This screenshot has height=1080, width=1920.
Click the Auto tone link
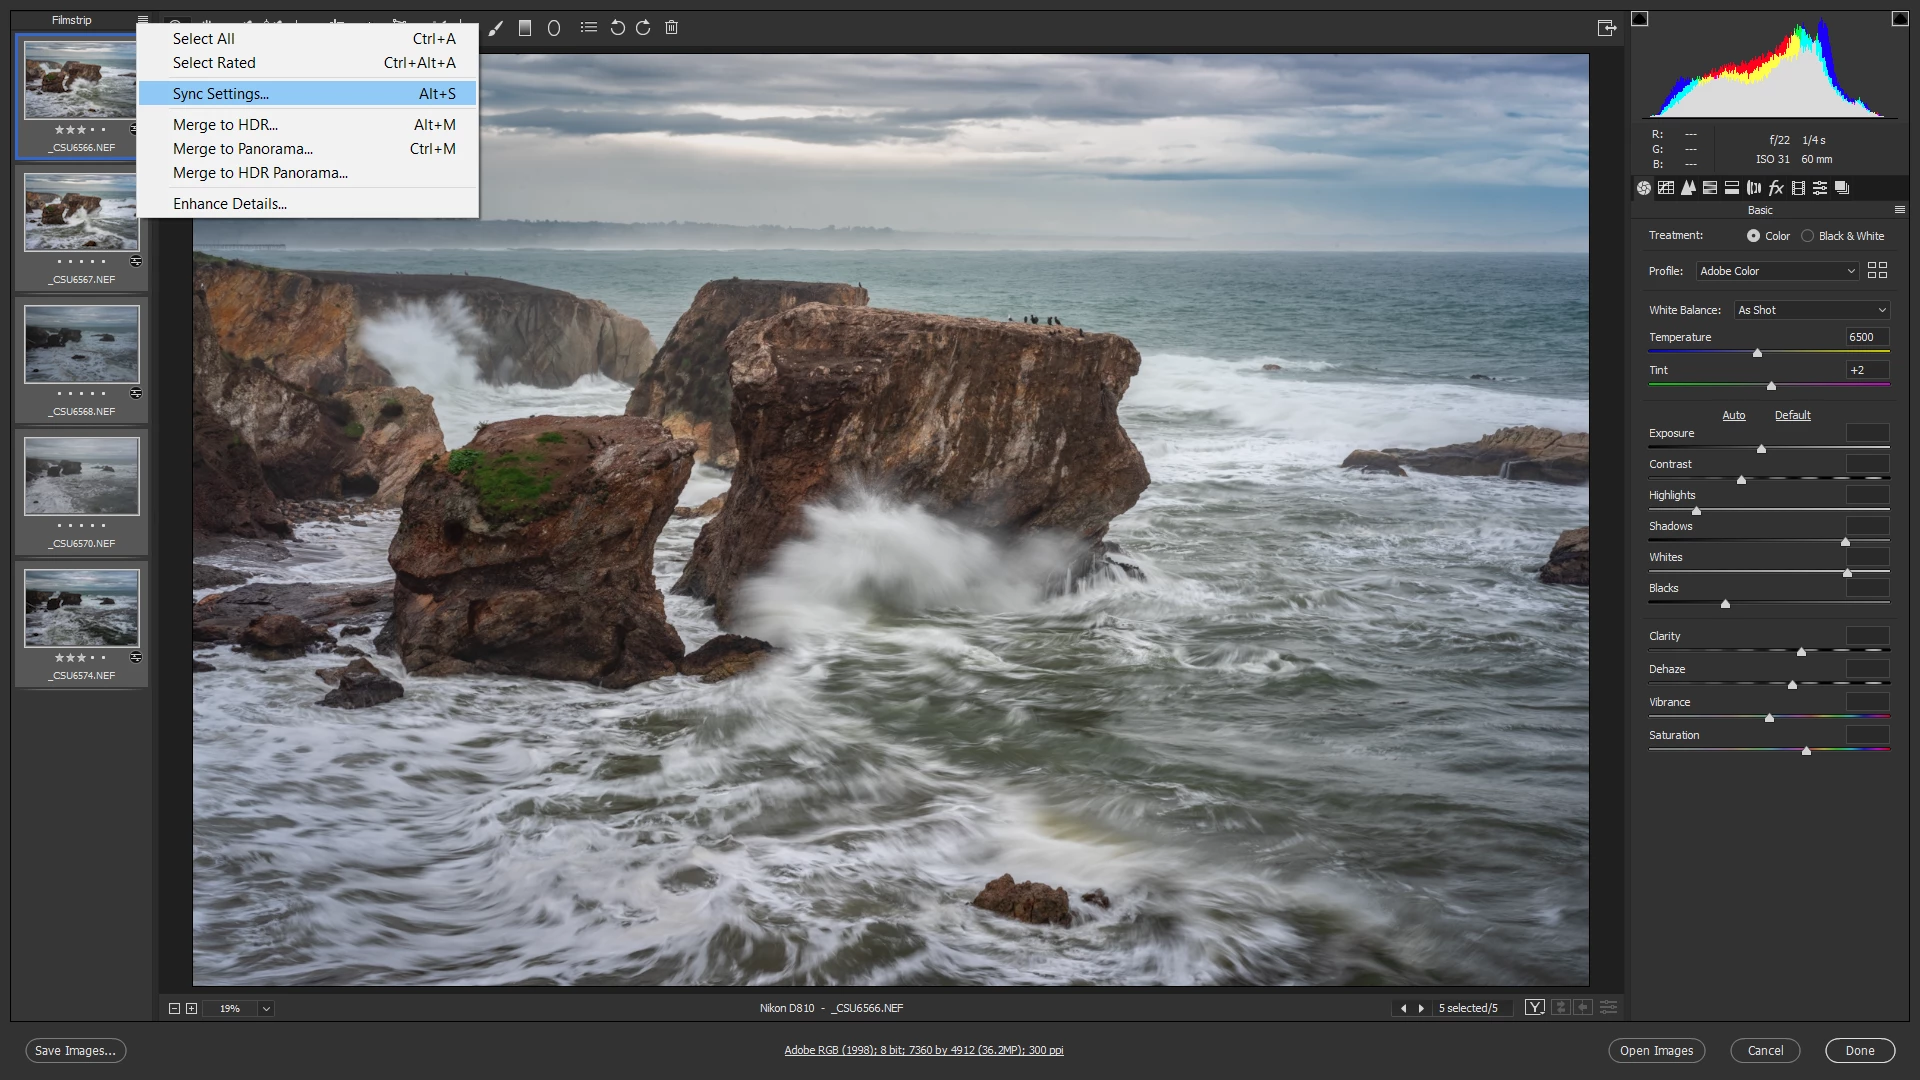click(x=1734, y=416)
